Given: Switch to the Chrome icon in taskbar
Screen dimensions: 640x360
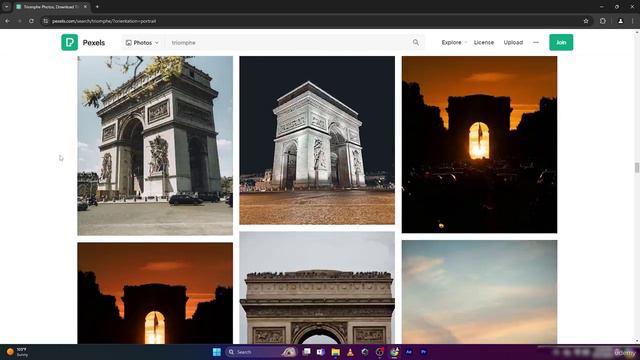Looking at the screenshot, I should (394, 352).
